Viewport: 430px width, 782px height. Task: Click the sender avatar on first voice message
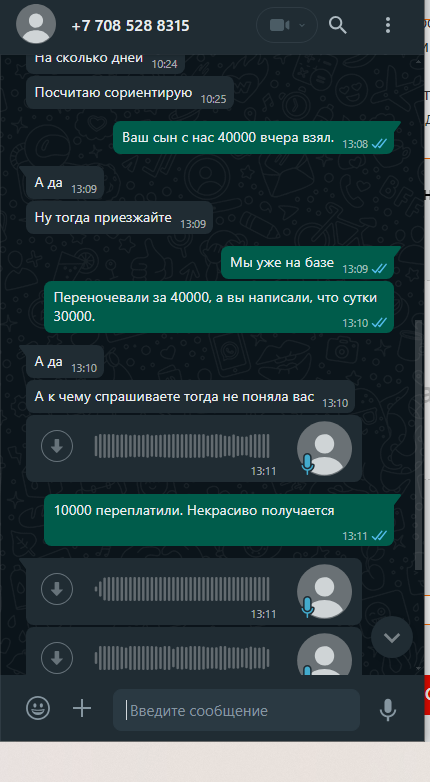coord(324,448)
